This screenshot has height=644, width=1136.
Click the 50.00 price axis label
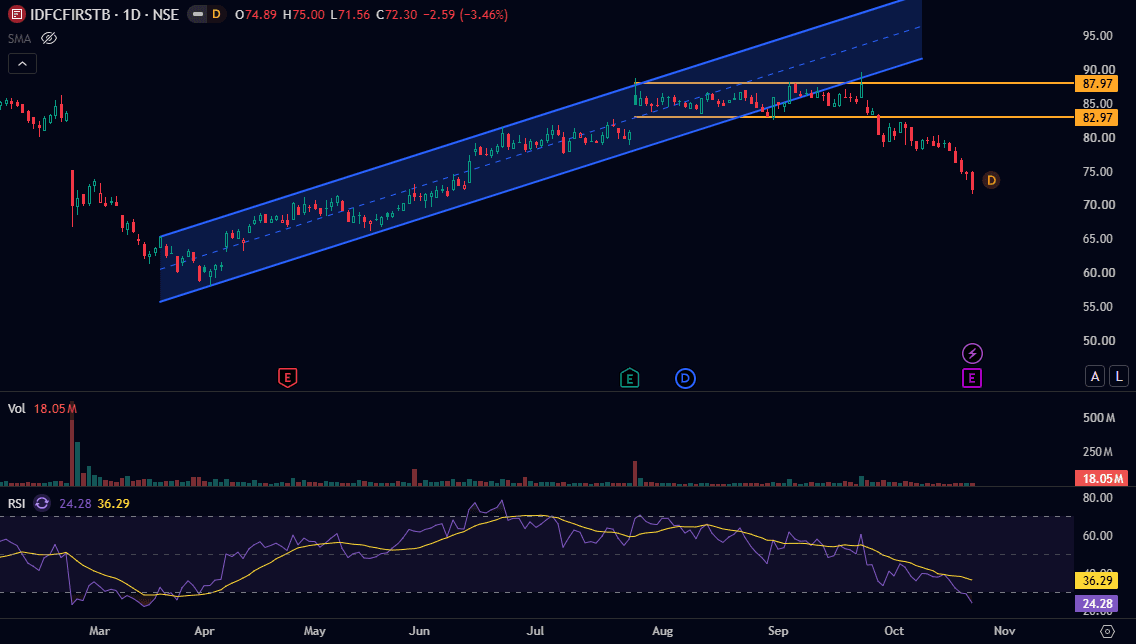tap(1098, 340)
